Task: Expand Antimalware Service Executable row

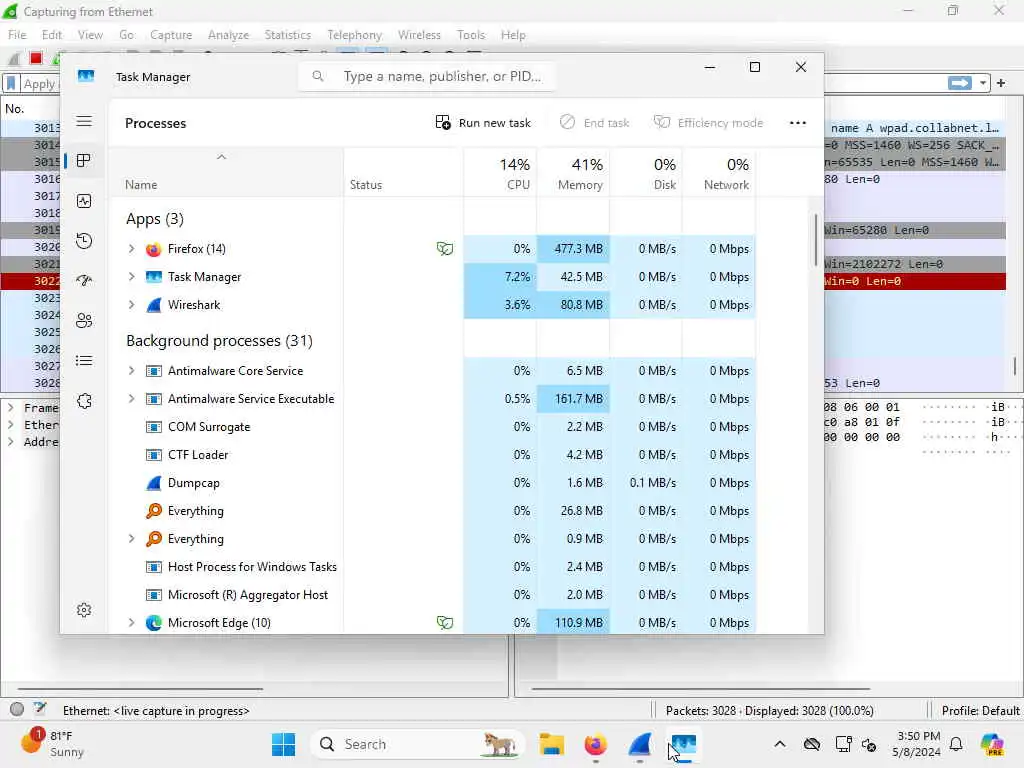Action: 131,399
